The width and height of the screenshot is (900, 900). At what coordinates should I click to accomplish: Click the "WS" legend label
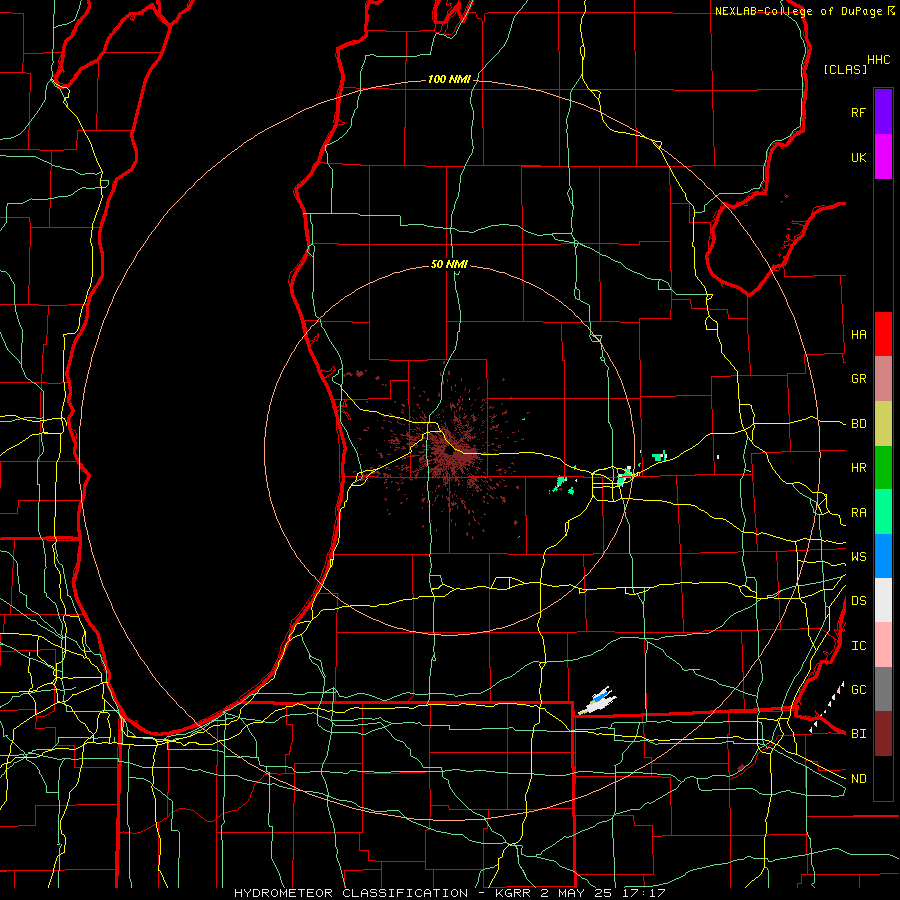coord(858,557)
